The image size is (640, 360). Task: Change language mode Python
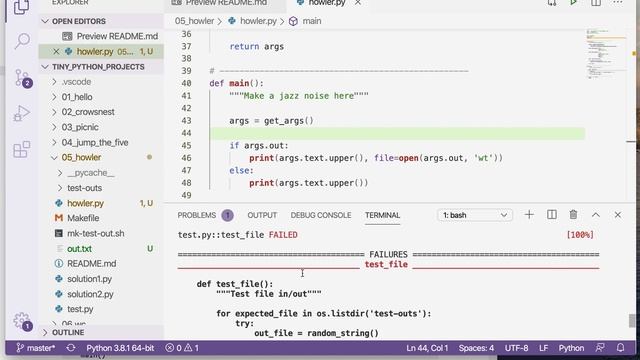pos(571,348)
